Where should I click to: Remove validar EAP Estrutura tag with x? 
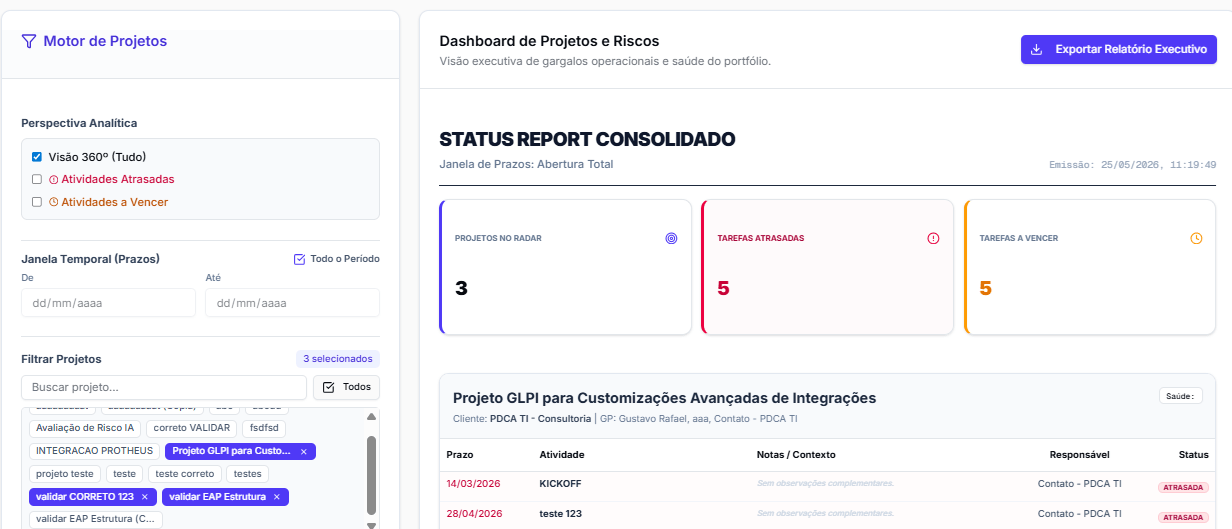276,497
